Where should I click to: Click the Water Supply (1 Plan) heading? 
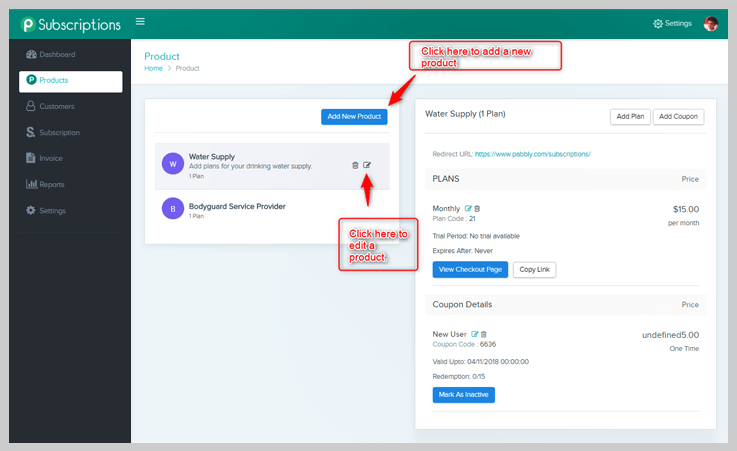pyautogui.click(x=465, y=114)
